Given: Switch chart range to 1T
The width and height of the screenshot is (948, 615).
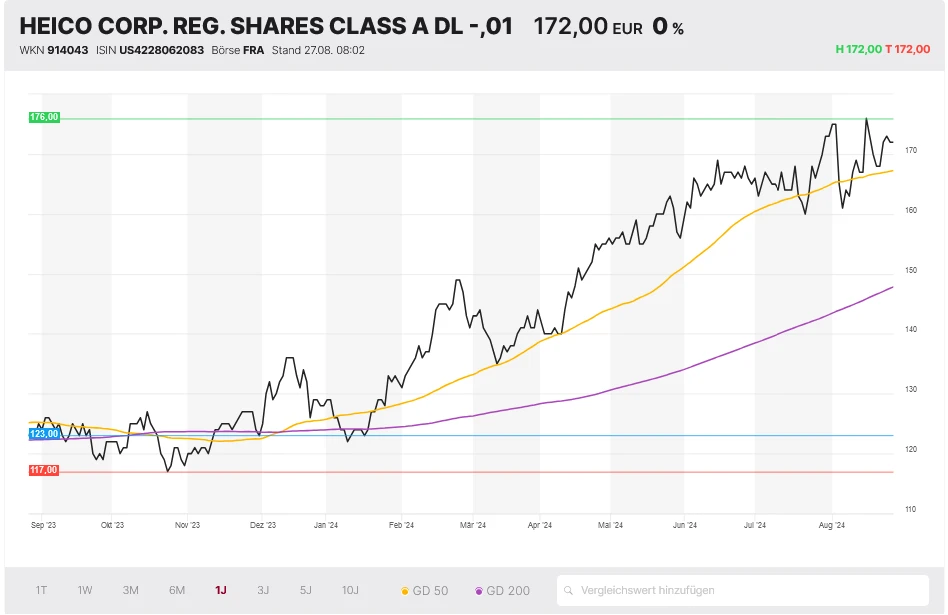Looking at the screenshot, I should pos(41,590).
